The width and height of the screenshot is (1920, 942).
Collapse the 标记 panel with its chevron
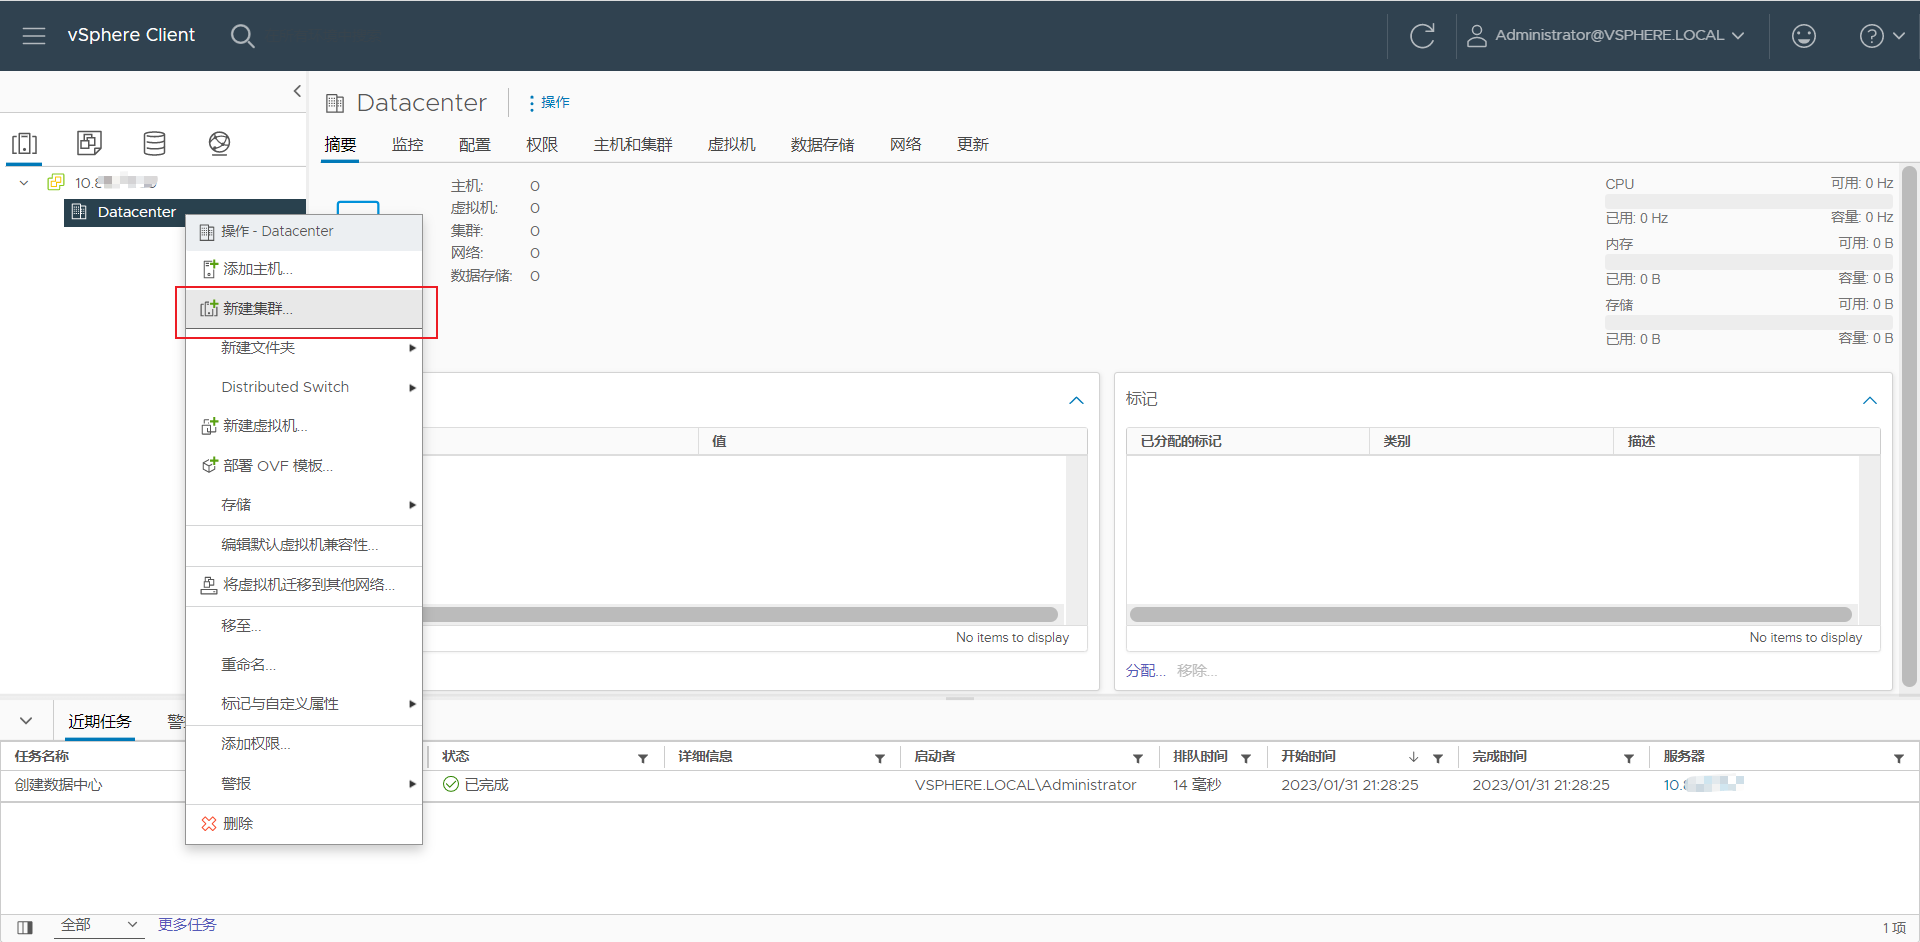[x=1869, y=400]
